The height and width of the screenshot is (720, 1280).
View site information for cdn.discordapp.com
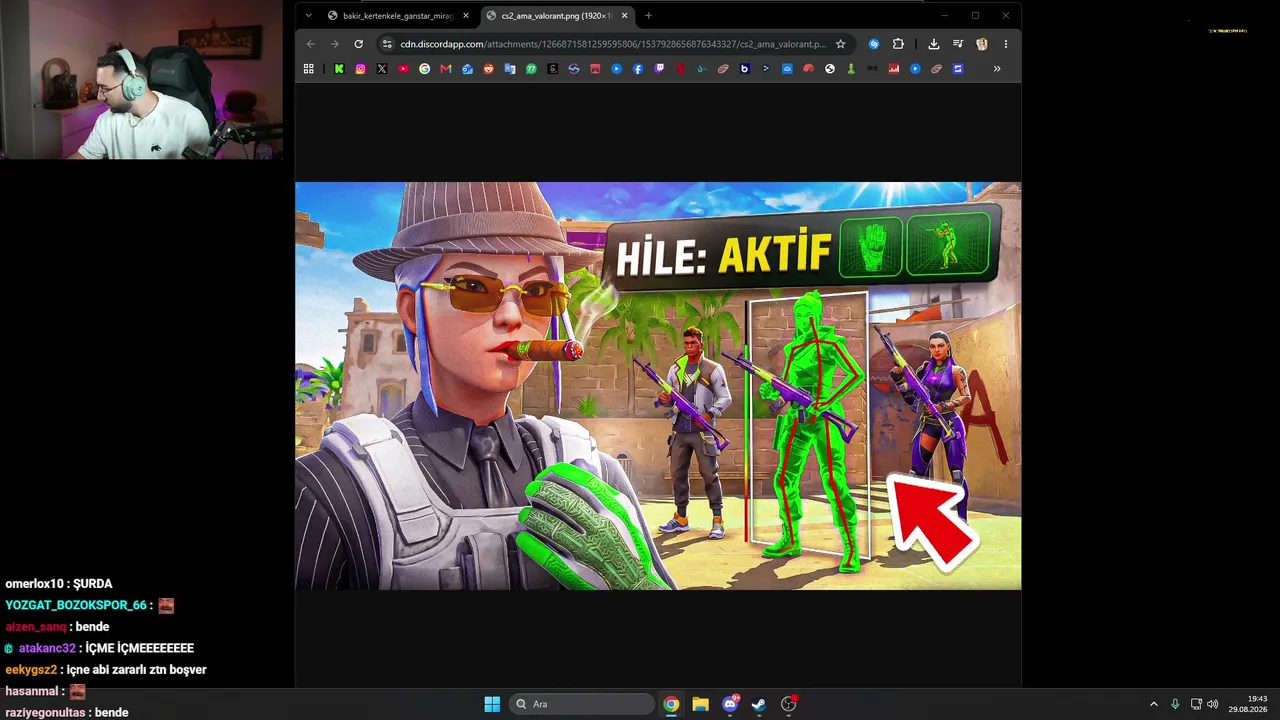(x=387, y=44)
